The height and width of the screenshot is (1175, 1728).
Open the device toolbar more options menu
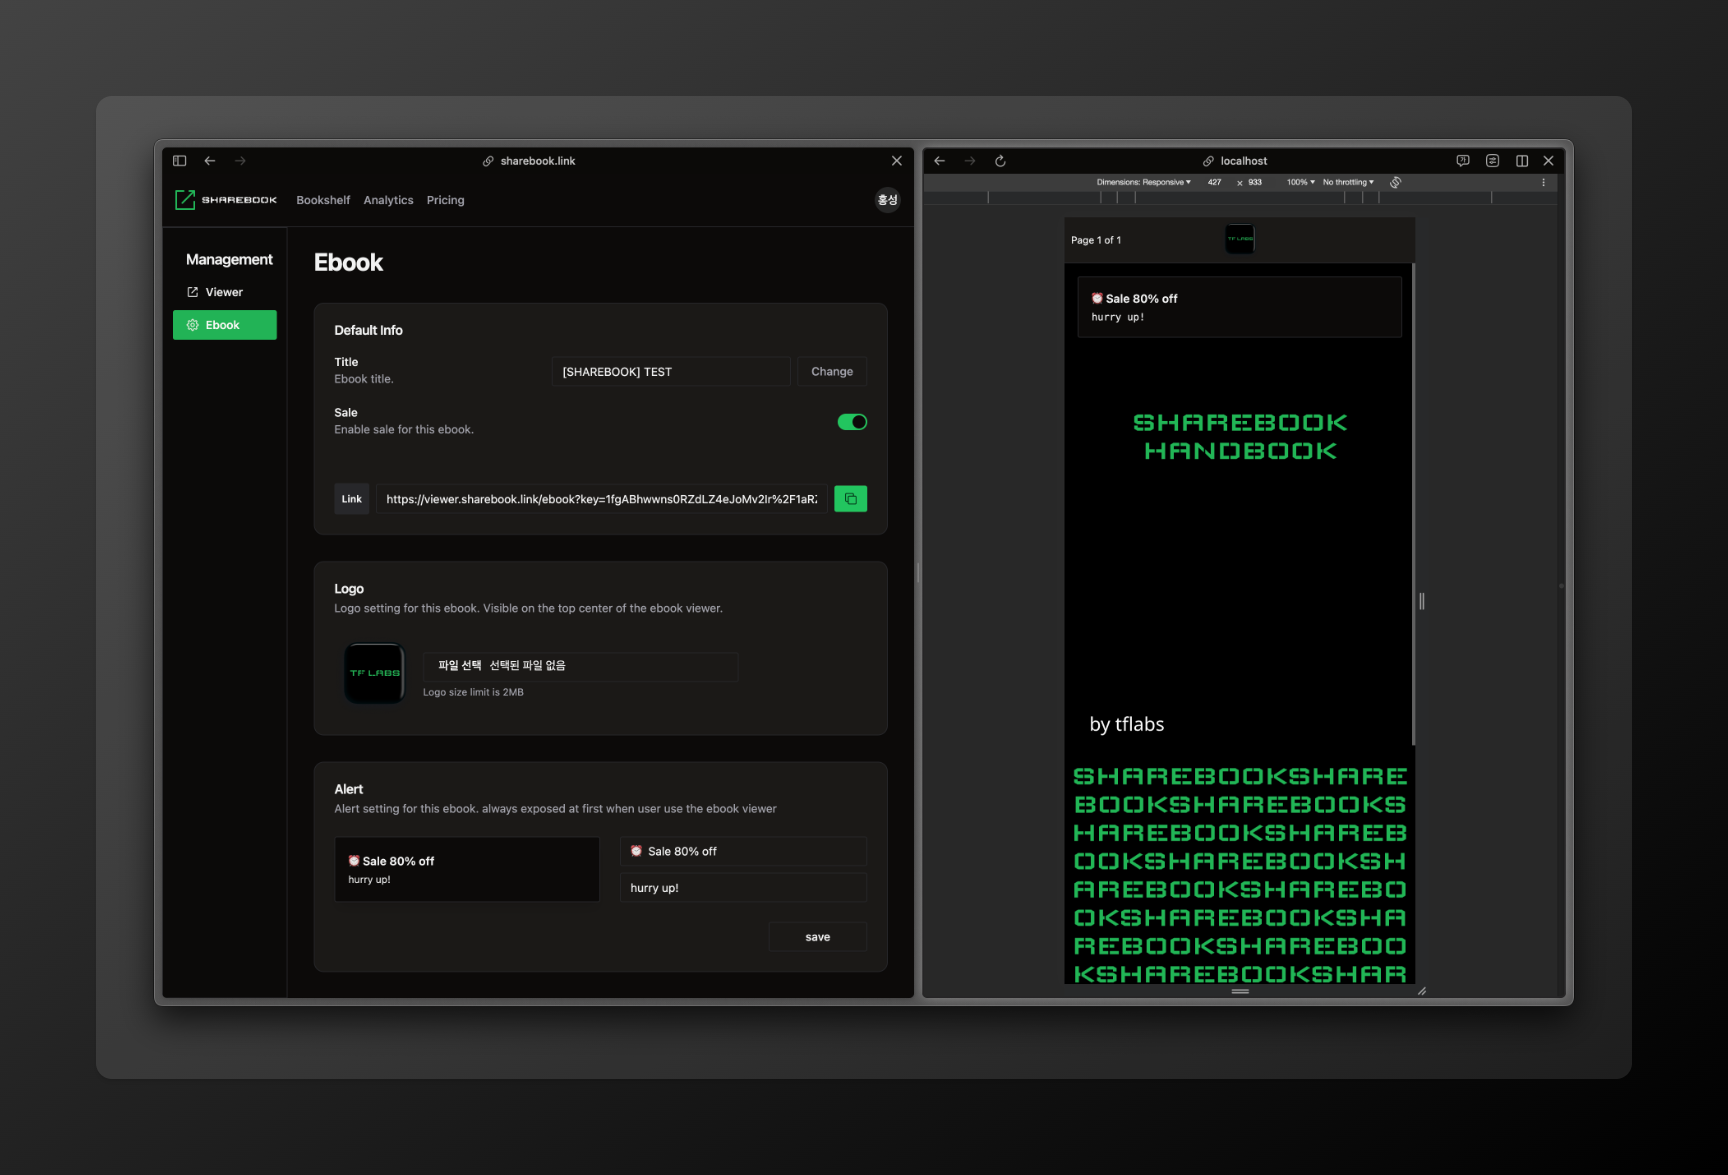[1544, 182]
